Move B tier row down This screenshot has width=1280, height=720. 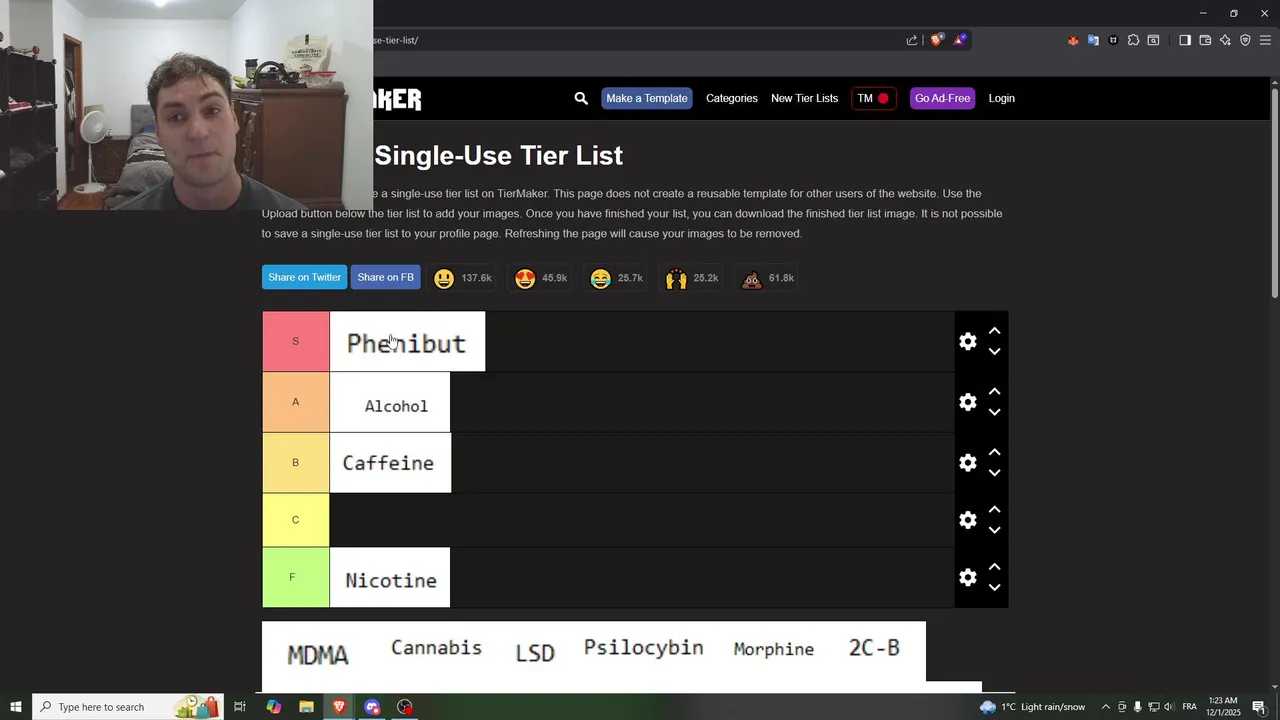tap(994, 474)
